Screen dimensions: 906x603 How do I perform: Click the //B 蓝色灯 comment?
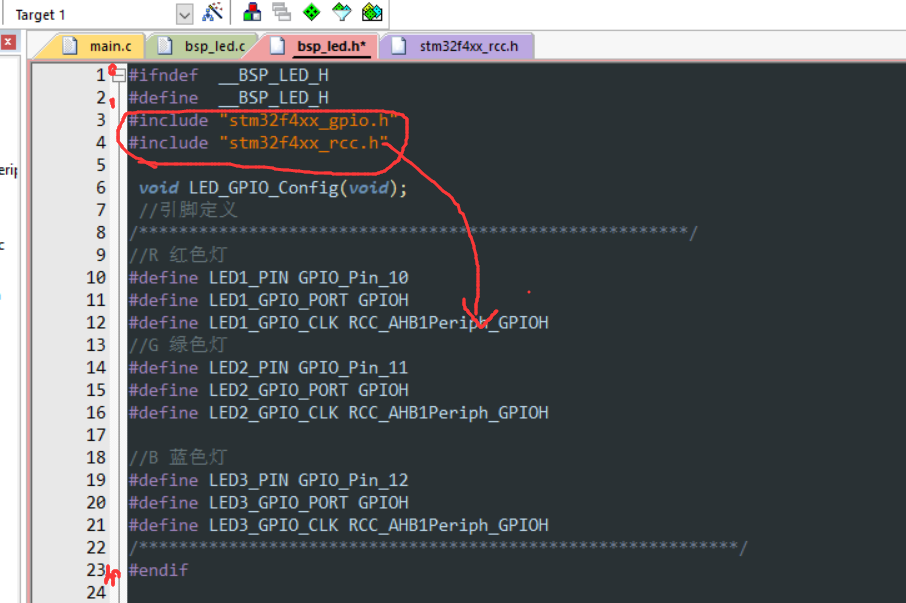pos(178,457)
